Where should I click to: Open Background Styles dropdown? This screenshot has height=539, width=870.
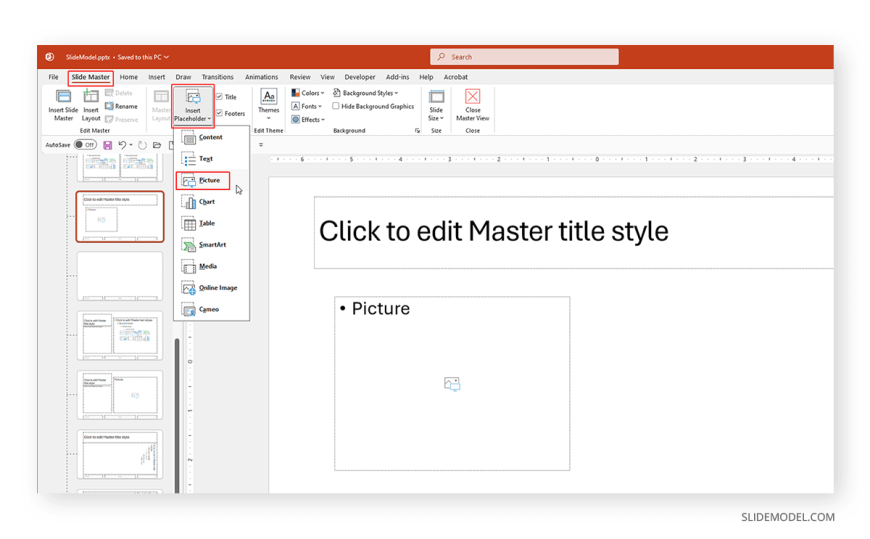(x=366, y=93)
